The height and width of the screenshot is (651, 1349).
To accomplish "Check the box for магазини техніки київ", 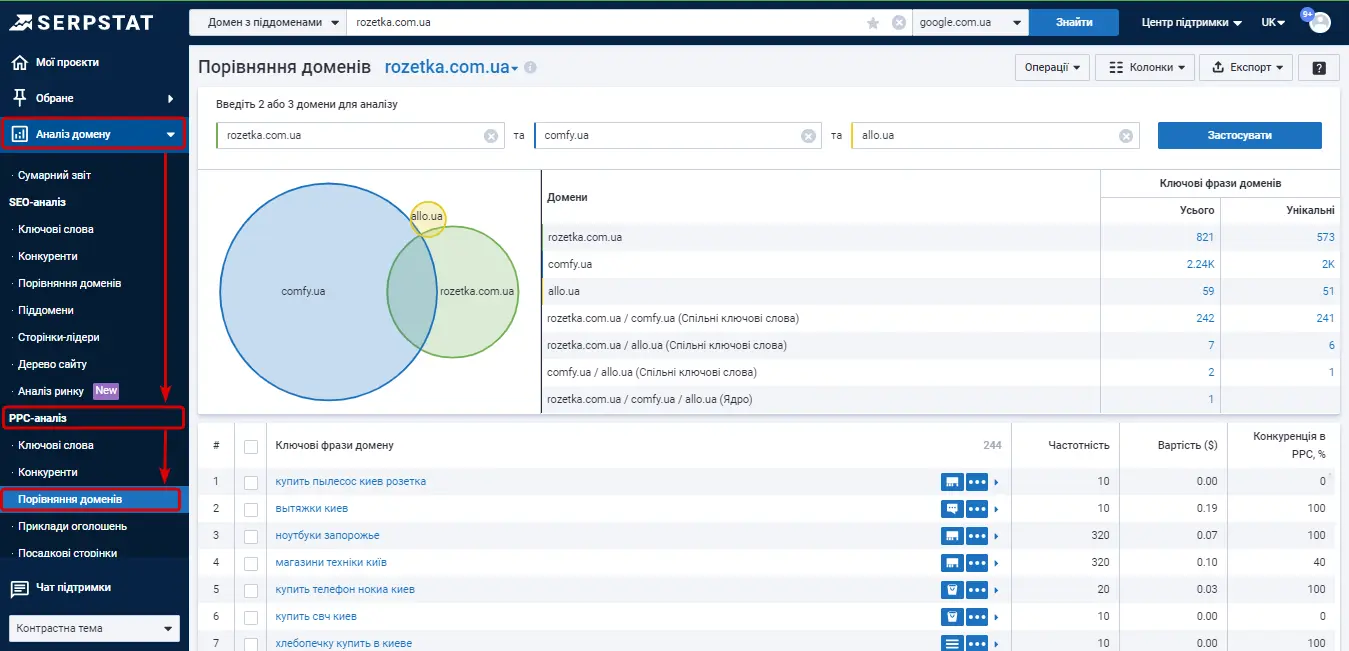I will pyautogui.click(x=251, y=564).
